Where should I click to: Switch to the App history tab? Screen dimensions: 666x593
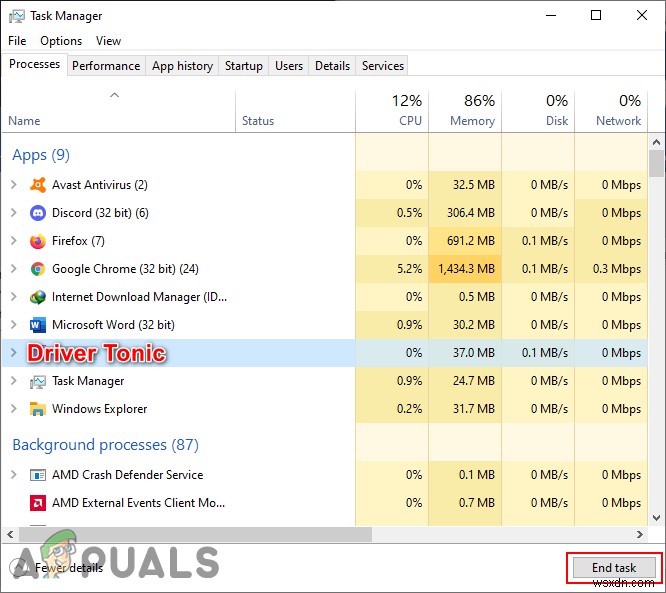[182, 66]
